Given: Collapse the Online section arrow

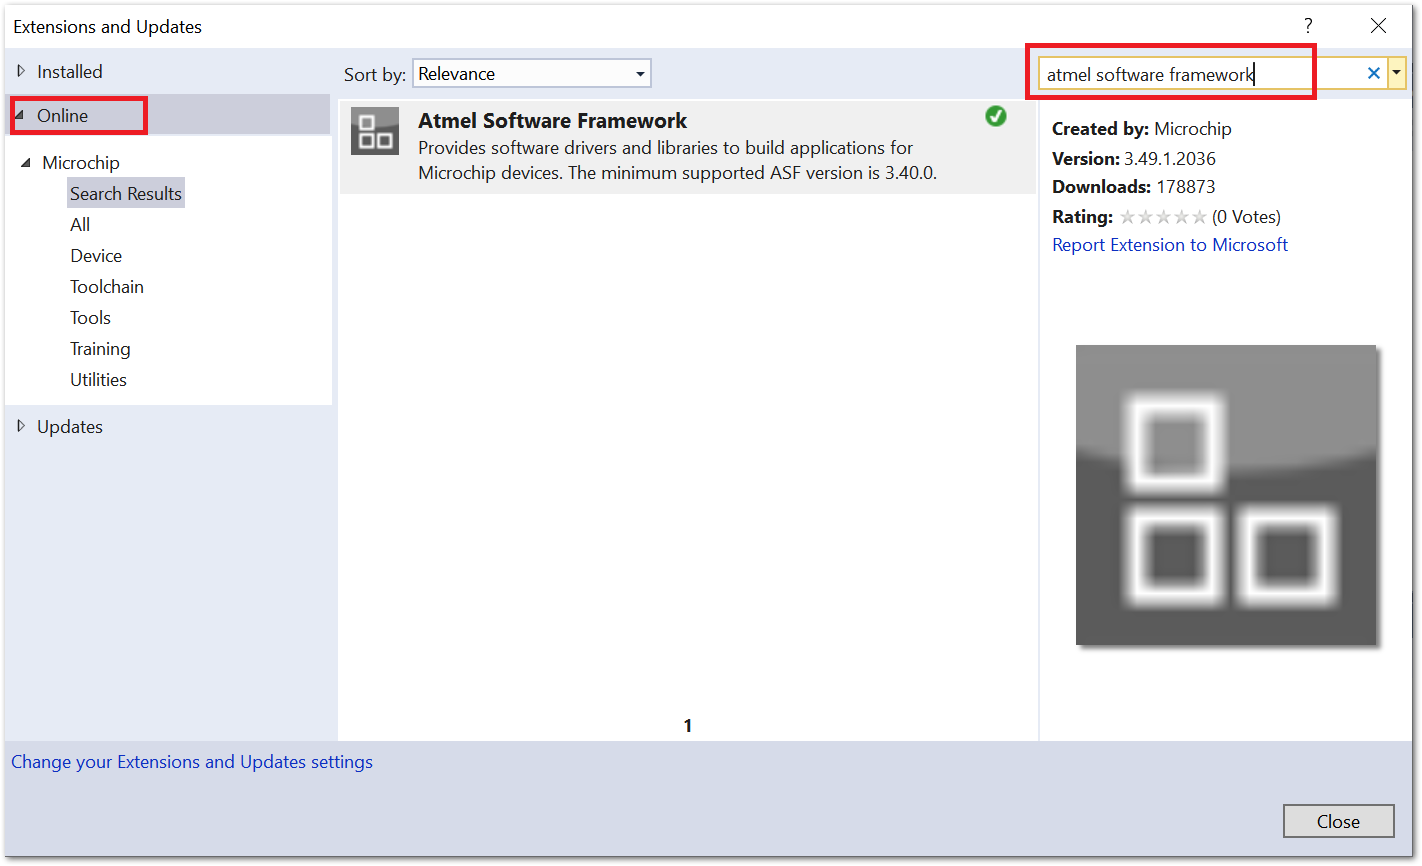Looking at the screenshot, I should 20,115.
